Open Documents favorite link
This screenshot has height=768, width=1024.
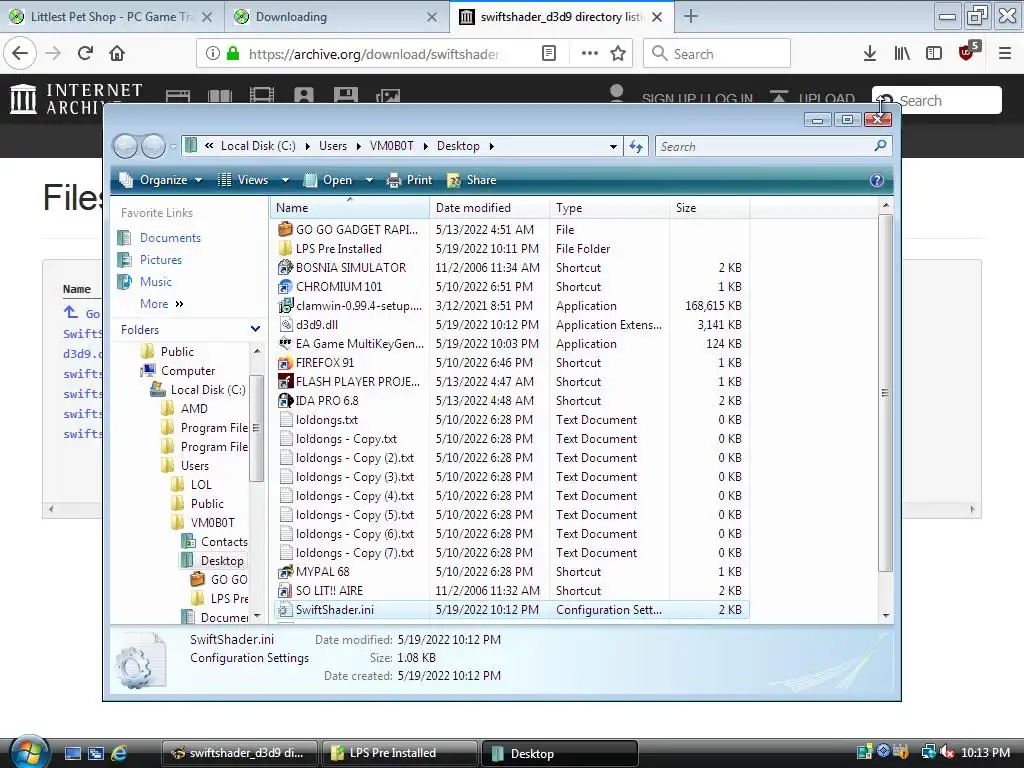point(170,238)
